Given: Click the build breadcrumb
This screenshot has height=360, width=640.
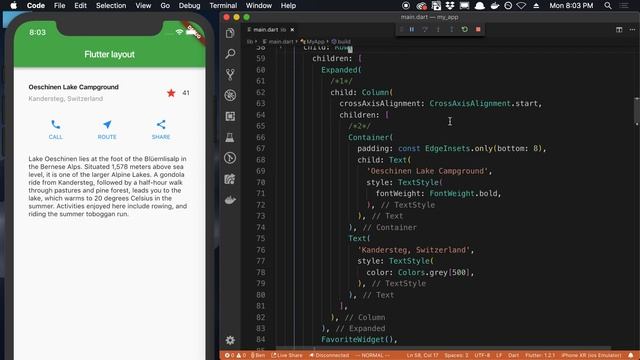Looking at the screenshot, I should 341,41.
